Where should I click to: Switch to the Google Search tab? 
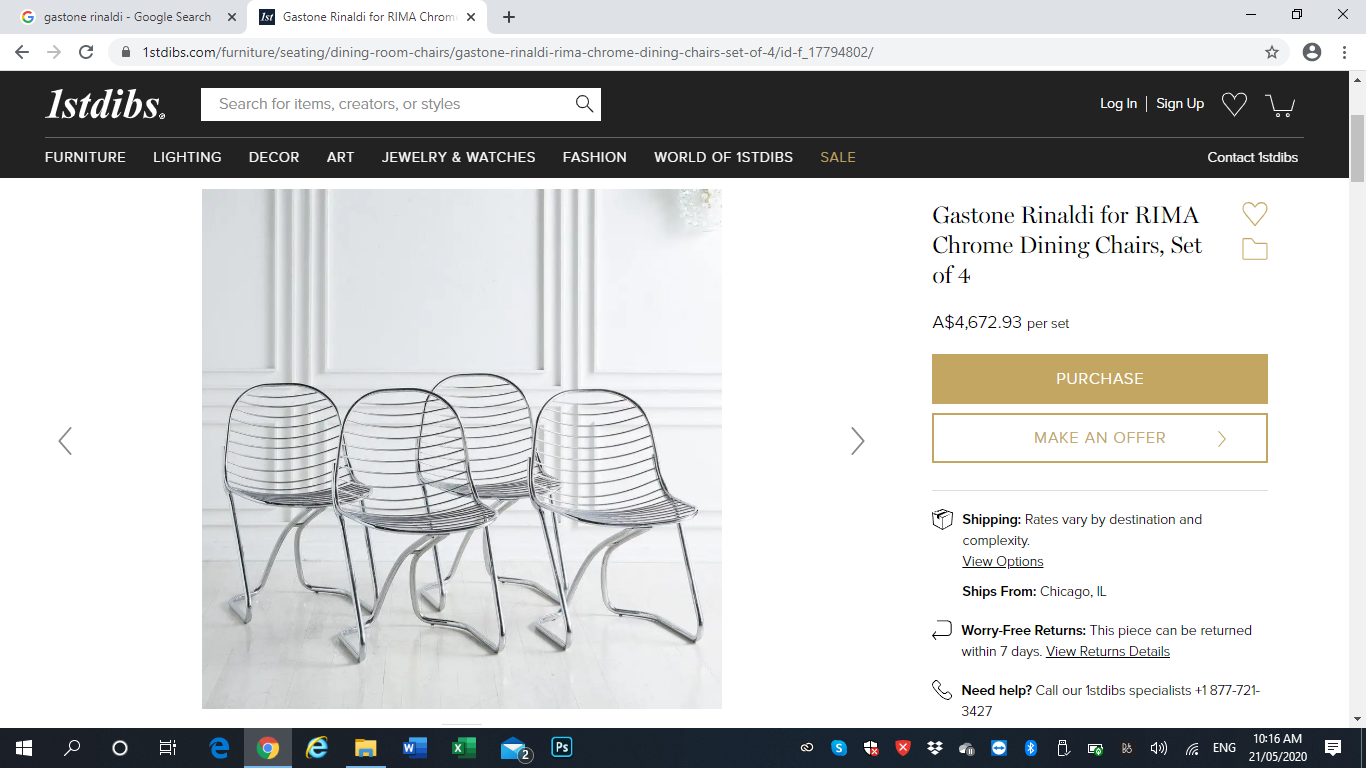coord(125,17)
